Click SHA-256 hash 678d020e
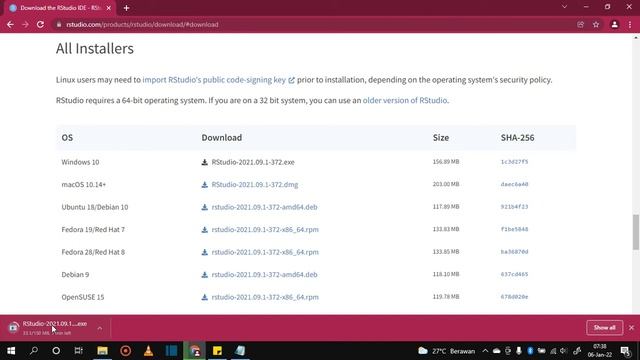 [514, 296]
